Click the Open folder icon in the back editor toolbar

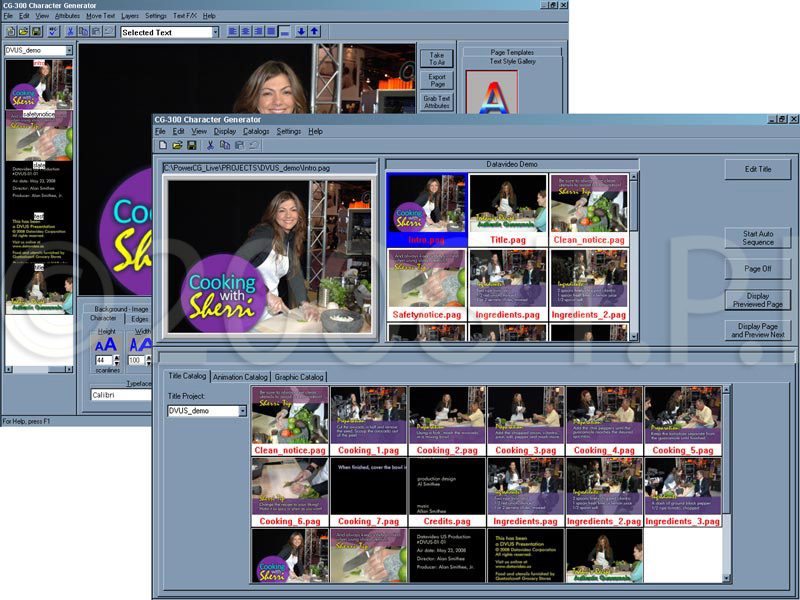23,32
